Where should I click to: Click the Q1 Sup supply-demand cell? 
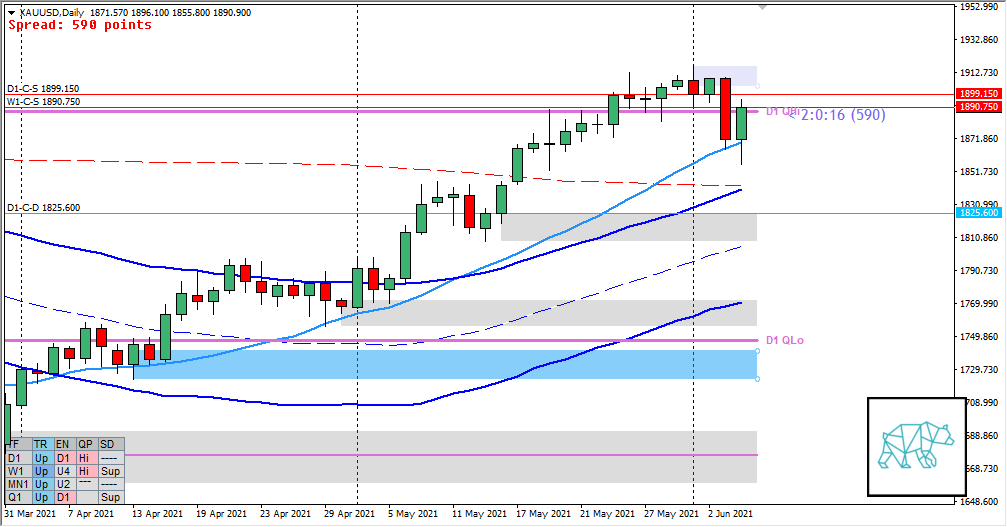[x=110, y=497]
